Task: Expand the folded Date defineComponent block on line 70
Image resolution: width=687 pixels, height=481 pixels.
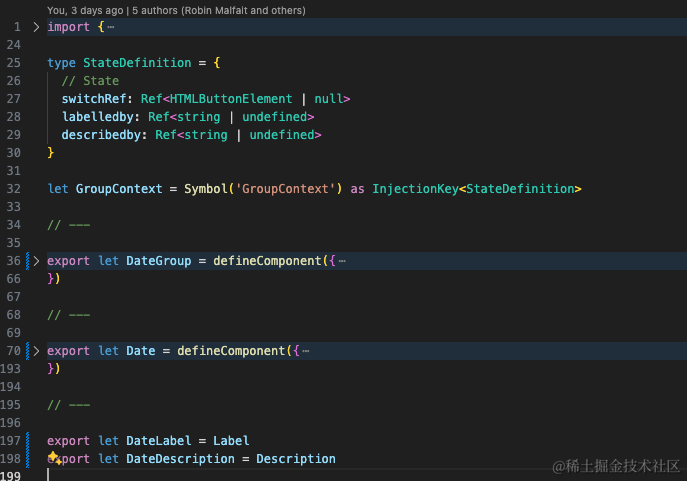Action: click(36, 351)
